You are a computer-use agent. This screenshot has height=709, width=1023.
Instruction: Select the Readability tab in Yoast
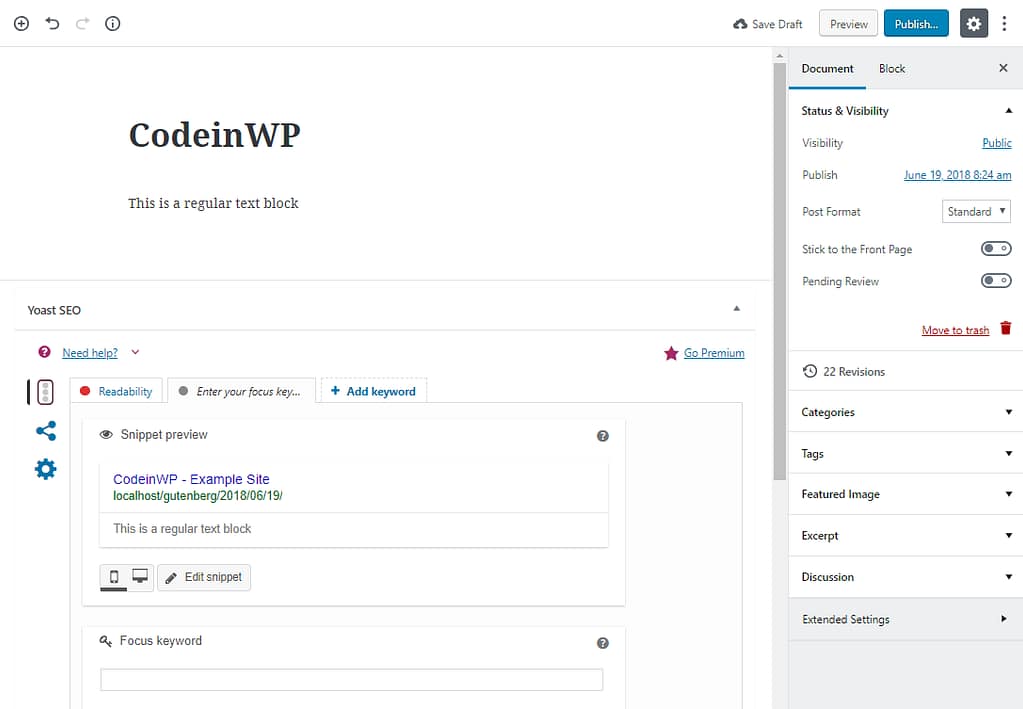coord(116,390)
